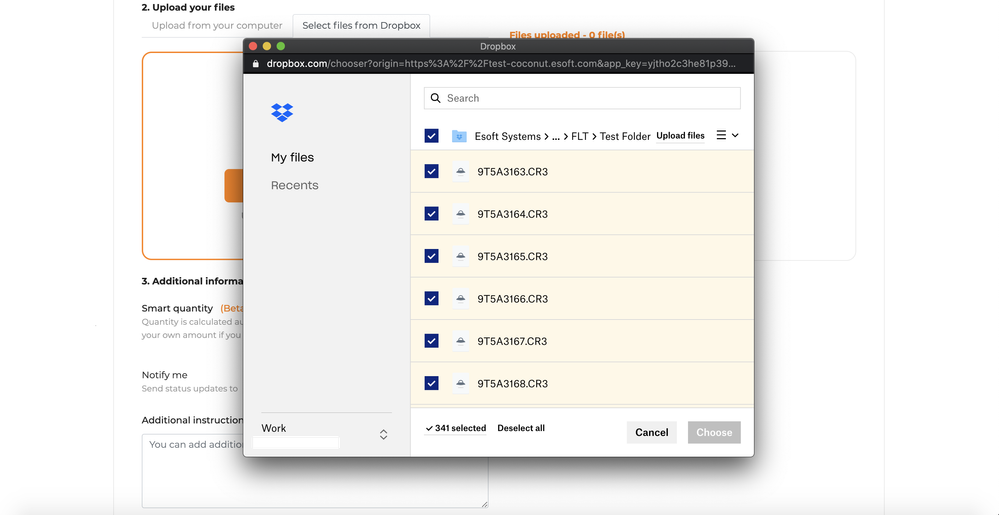Switch to the Upload from your computer tab
The height and width of the screenshot is (515, 999).
(217, 25)
